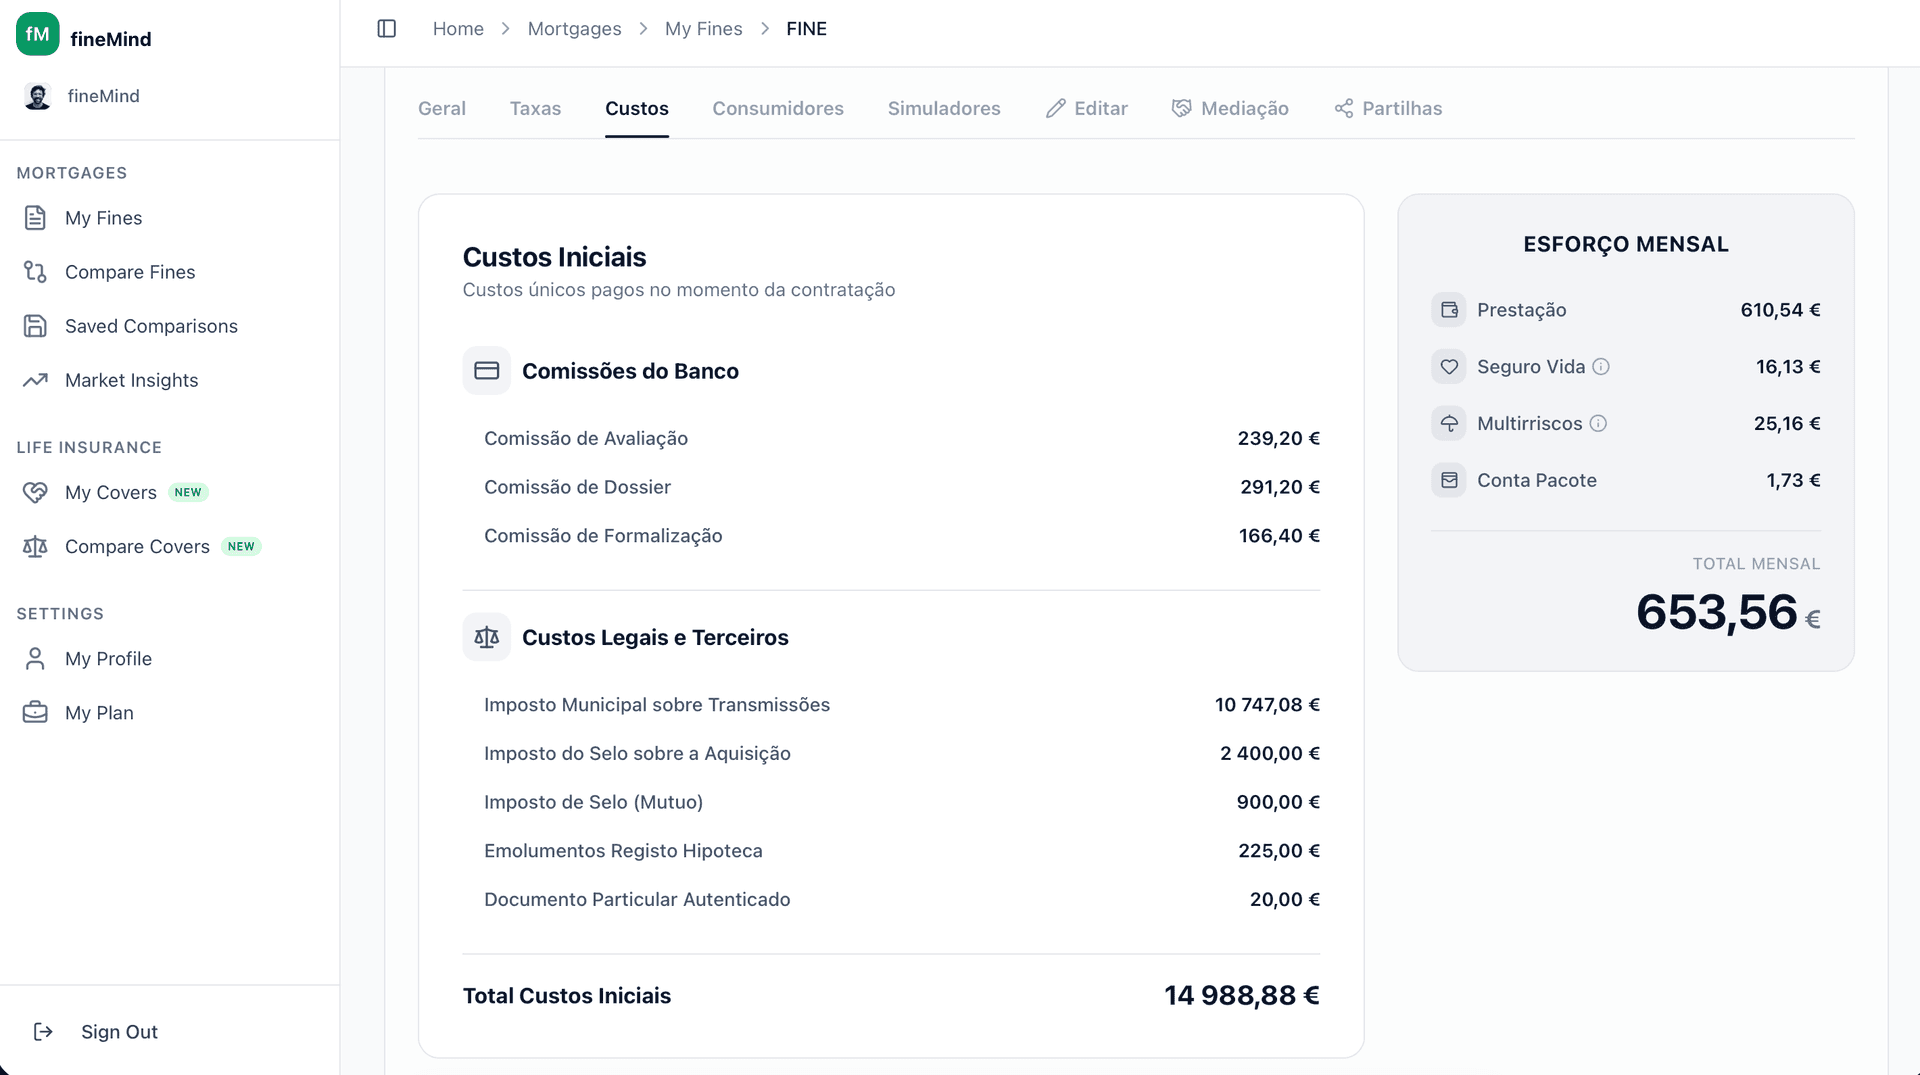Screen dimensions: 1920x1075
Task: Open the Editar tab
Action: click(1087, 108)
